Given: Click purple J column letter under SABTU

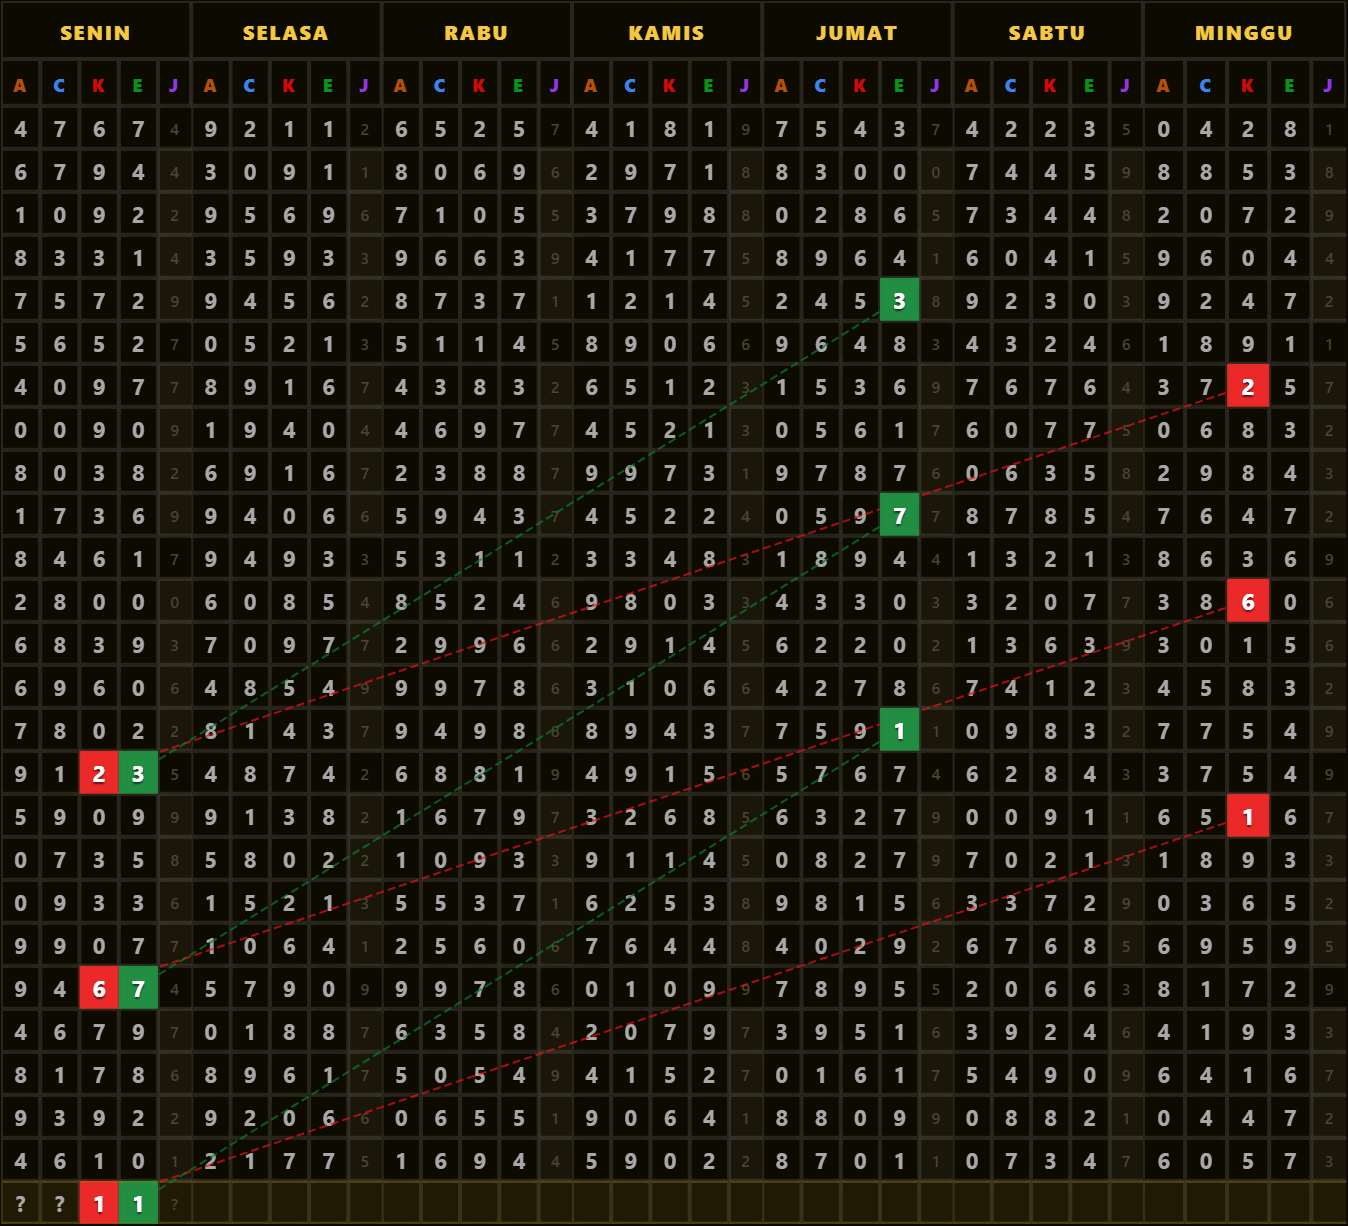Looking at the screenshot, I should pos(1125,86).
